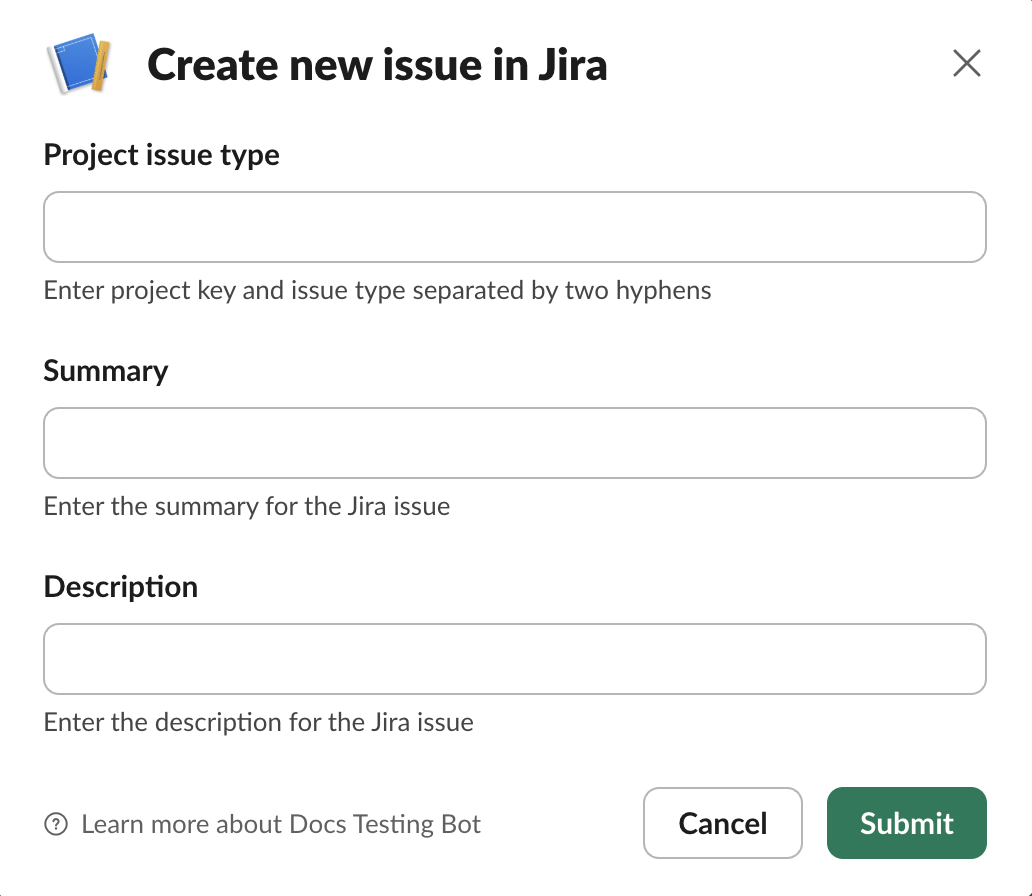Close the Create new issue dialog
This screenshot has height=896, width=1032.
tap(966, 64)
